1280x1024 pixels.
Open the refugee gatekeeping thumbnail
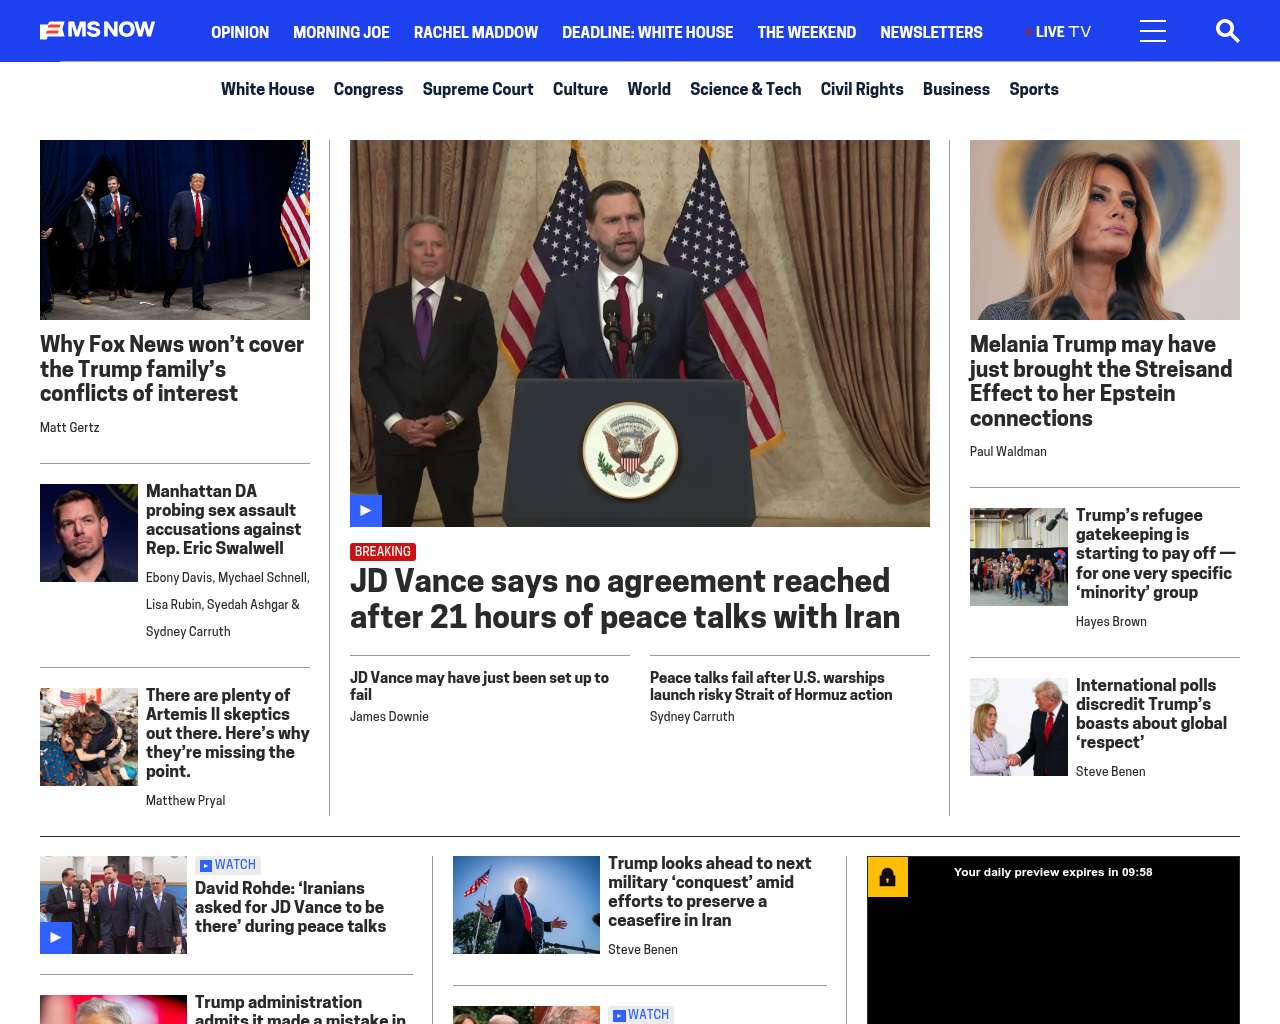point(1019,557)
